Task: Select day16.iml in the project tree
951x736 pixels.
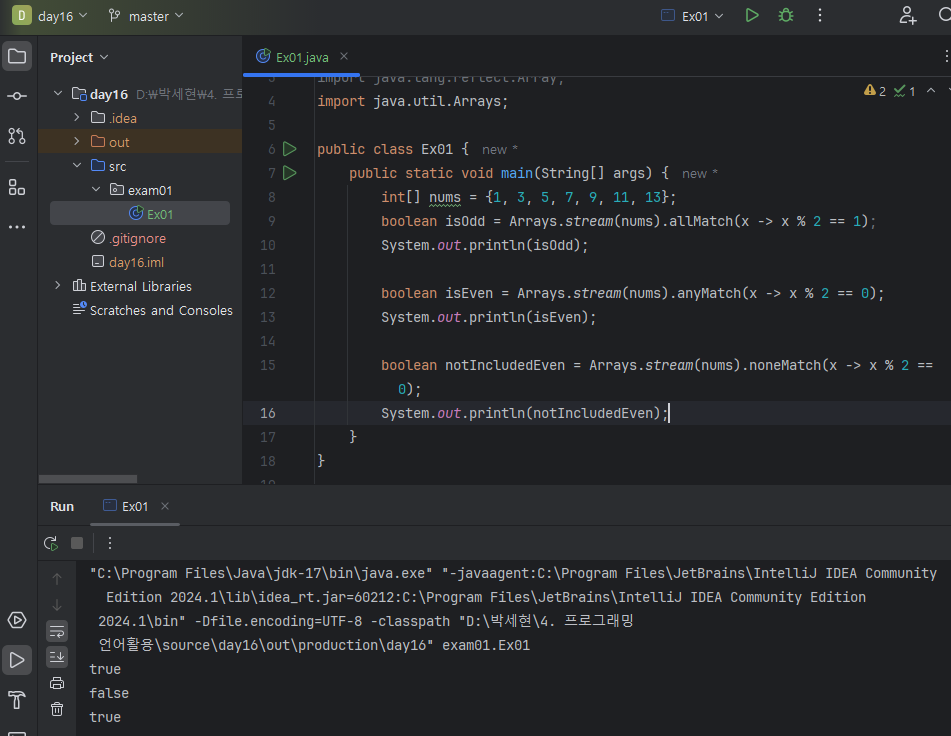Action: (136, 262)
